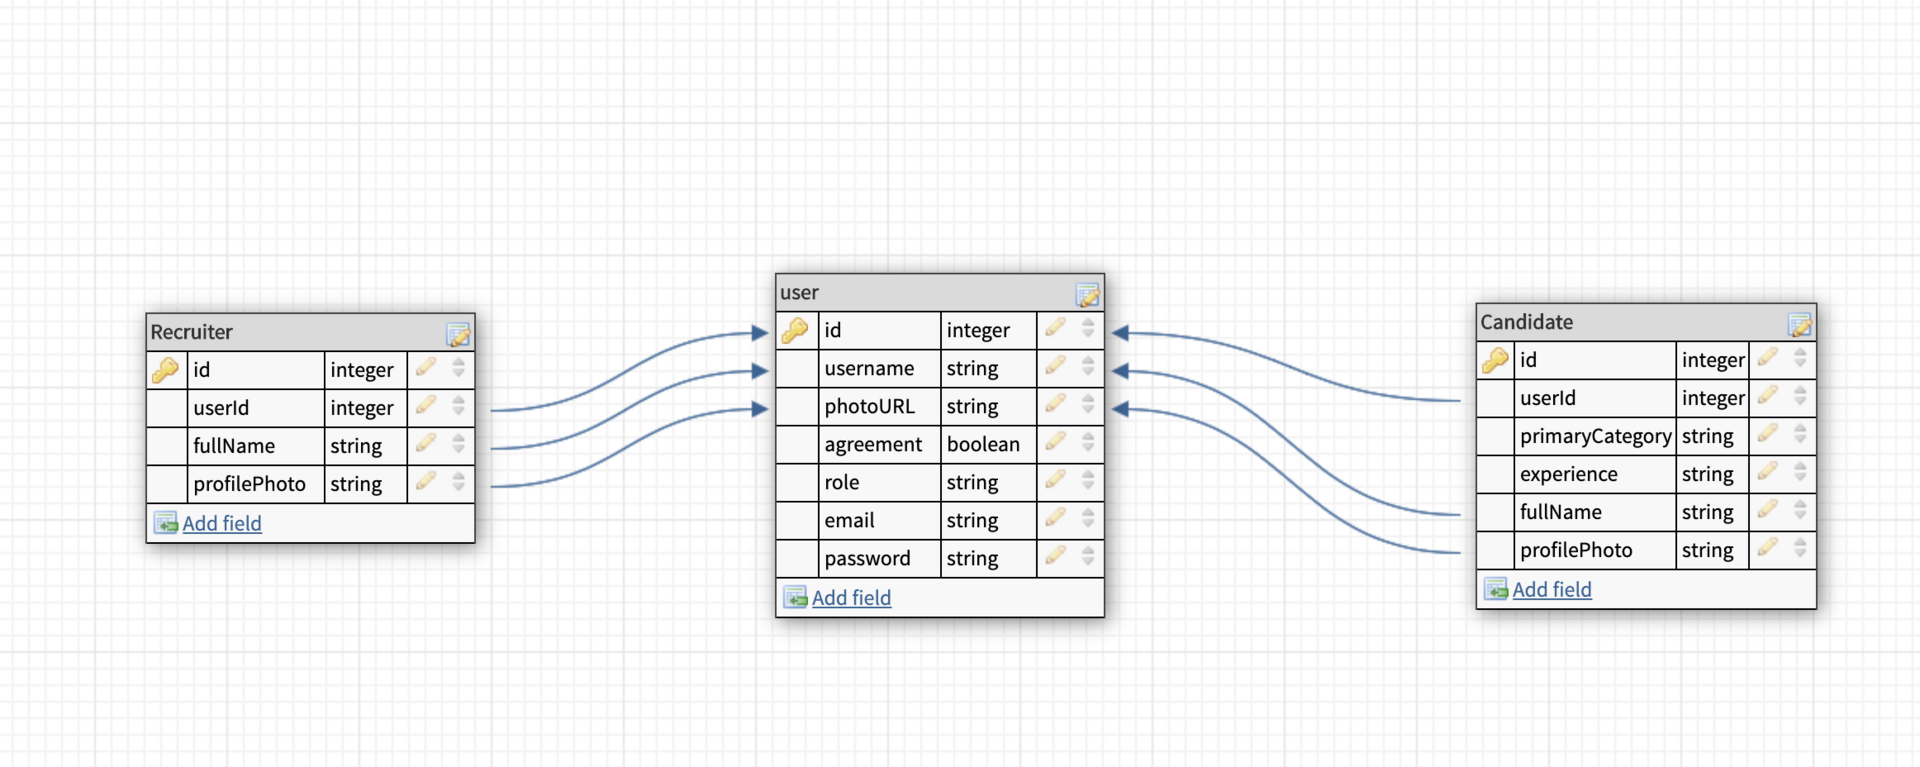Click pencil icon for Candidate id field
Image resolution: width=1920 pixels, height=767 pixels.
[x=1768, y=358]
